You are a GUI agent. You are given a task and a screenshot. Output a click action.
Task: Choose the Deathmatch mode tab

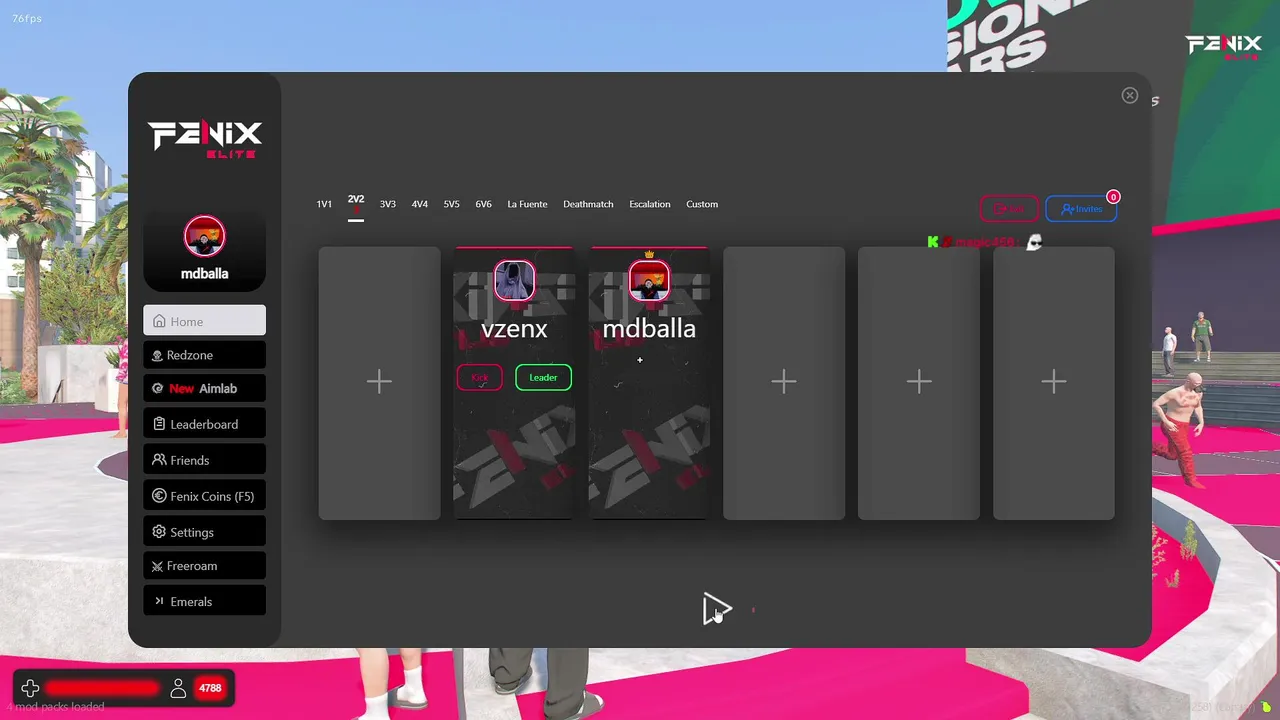(588, 204)
